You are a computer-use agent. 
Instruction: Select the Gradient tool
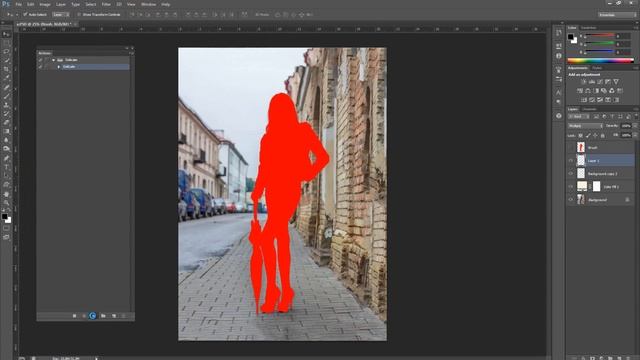tap(6, 131)
